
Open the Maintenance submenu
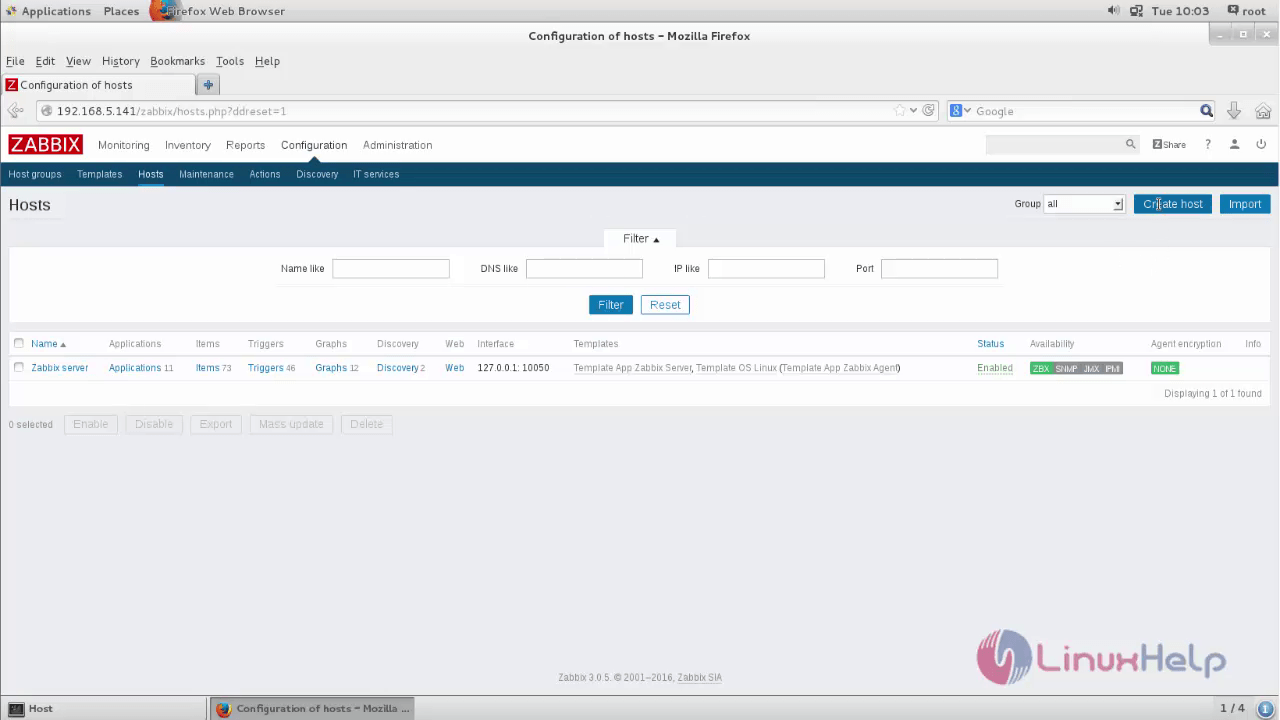tap(206, 174)
